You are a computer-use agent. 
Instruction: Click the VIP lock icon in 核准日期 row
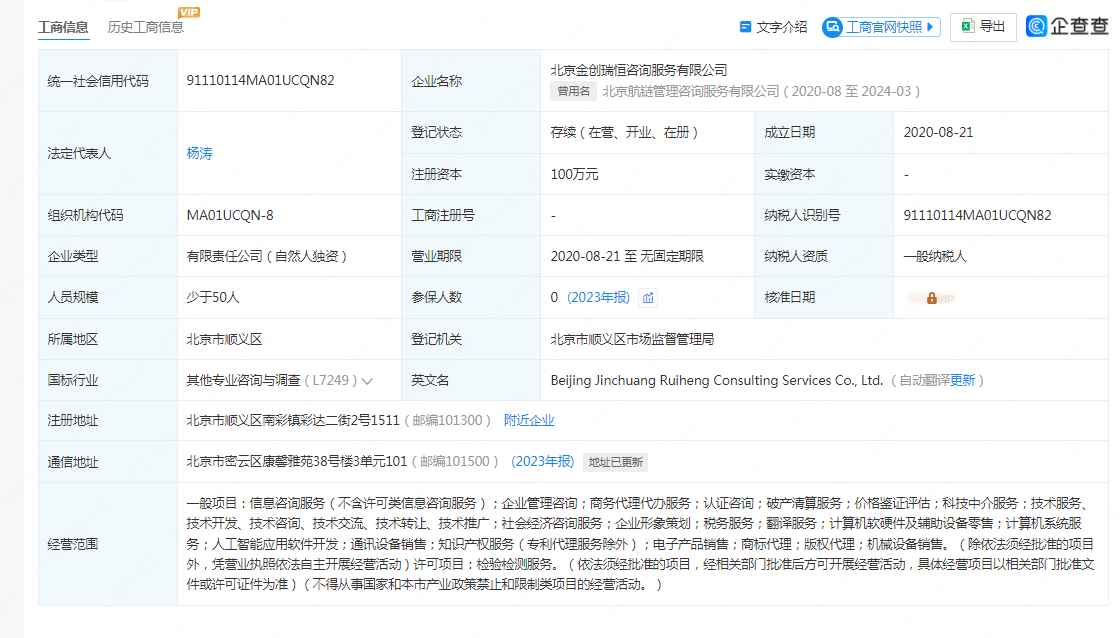tap(931, 299)
